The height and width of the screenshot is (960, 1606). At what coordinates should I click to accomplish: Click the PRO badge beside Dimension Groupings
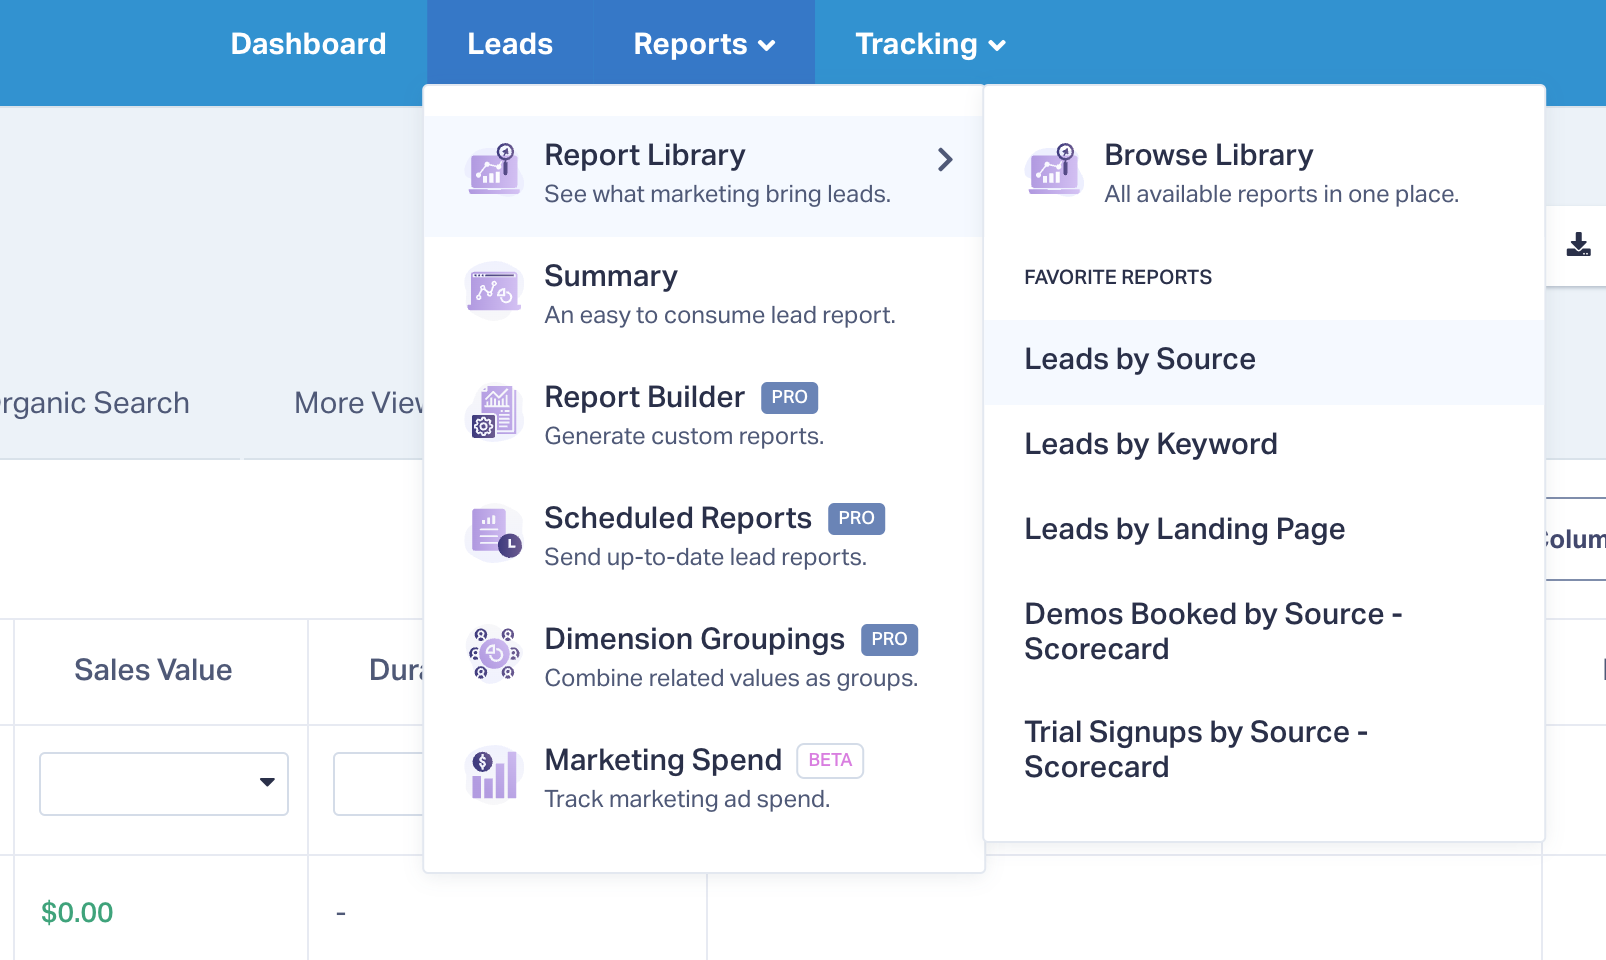click(889, 639)
